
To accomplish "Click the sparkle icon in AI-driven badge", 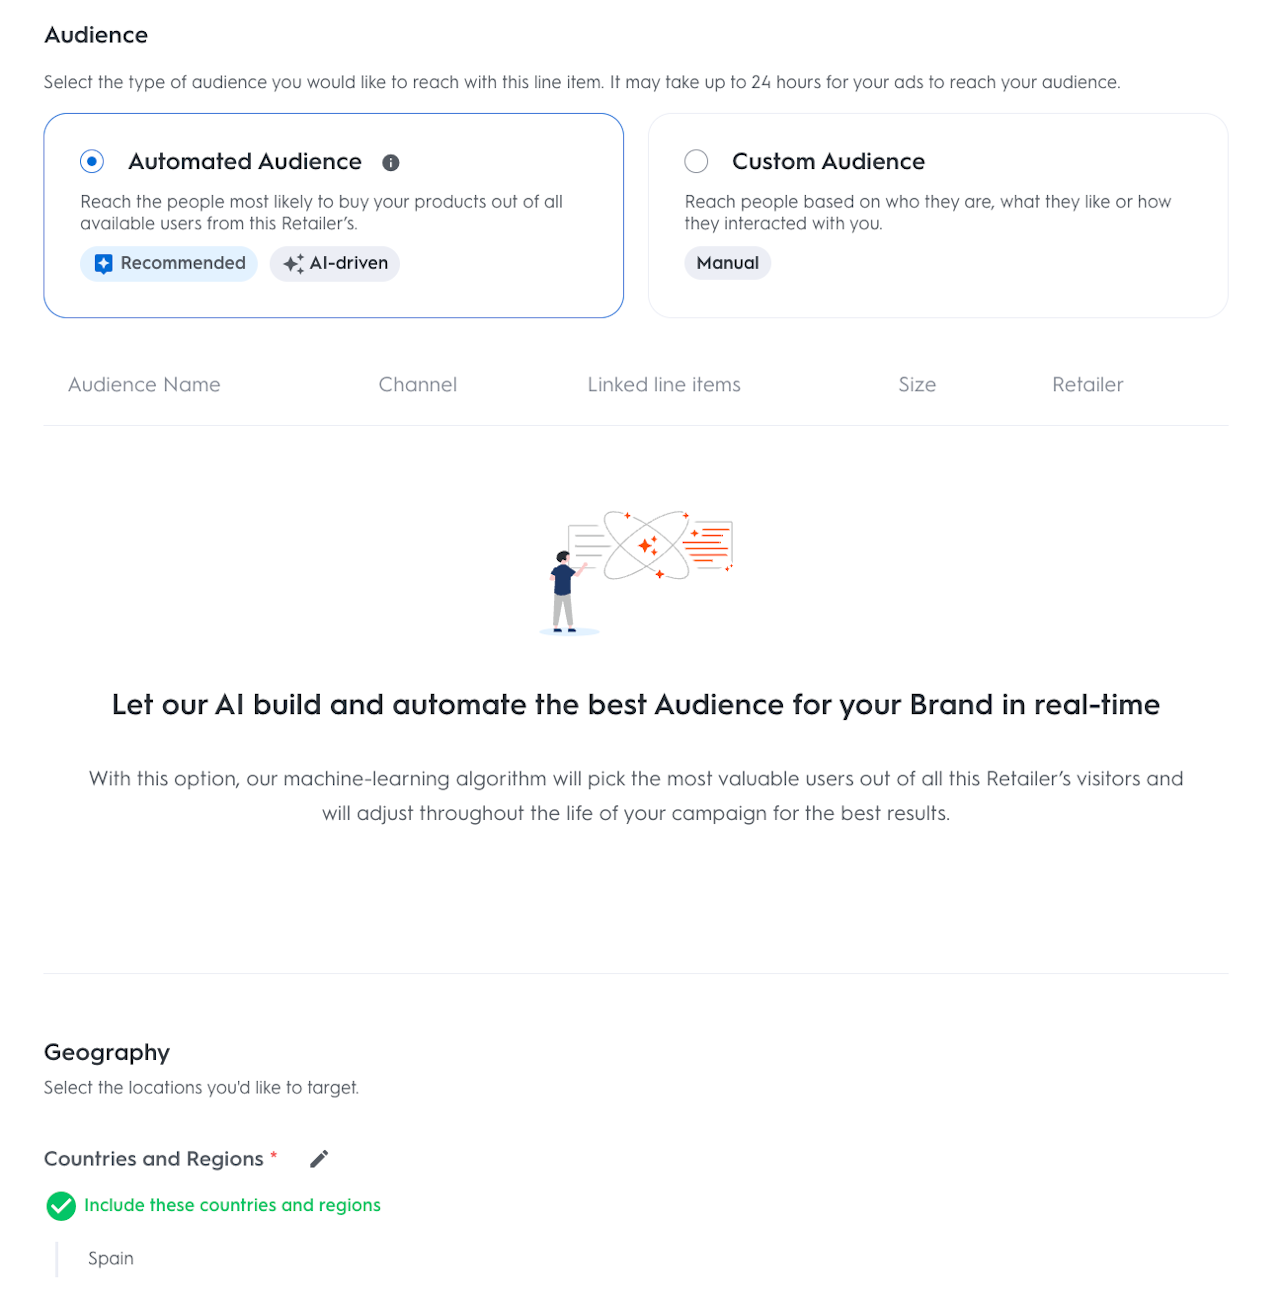I will [293, 263].
